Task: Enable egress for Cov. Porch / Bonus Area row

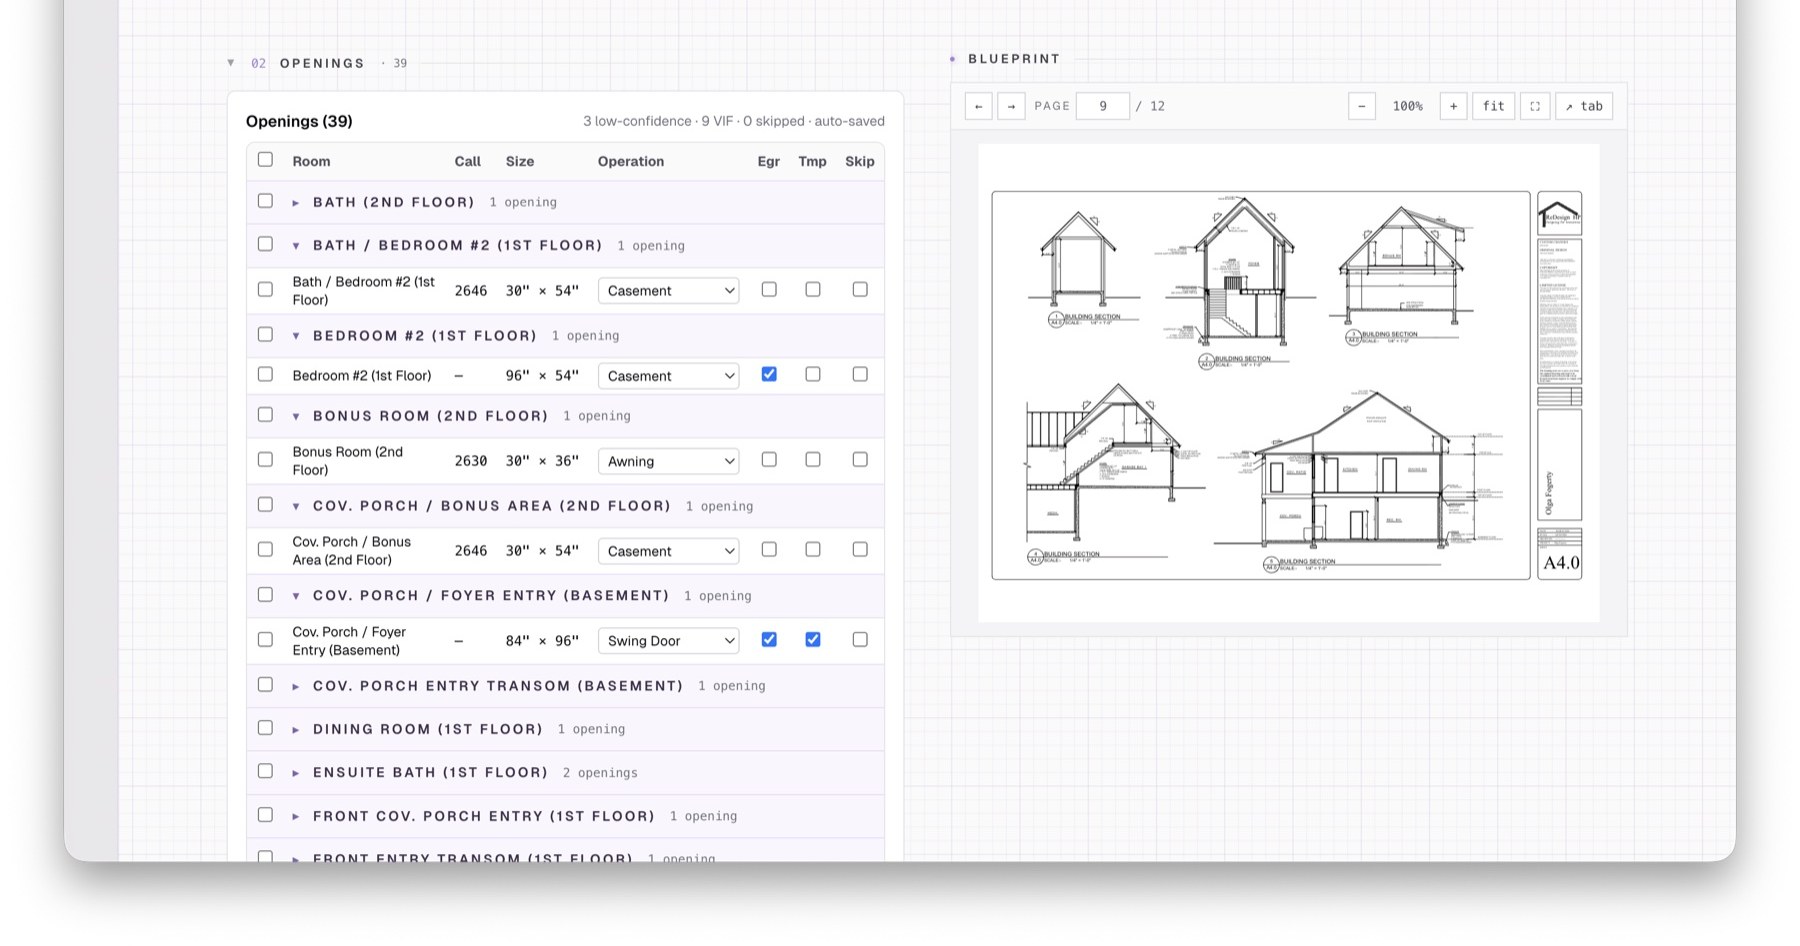Action: (769, 549)
